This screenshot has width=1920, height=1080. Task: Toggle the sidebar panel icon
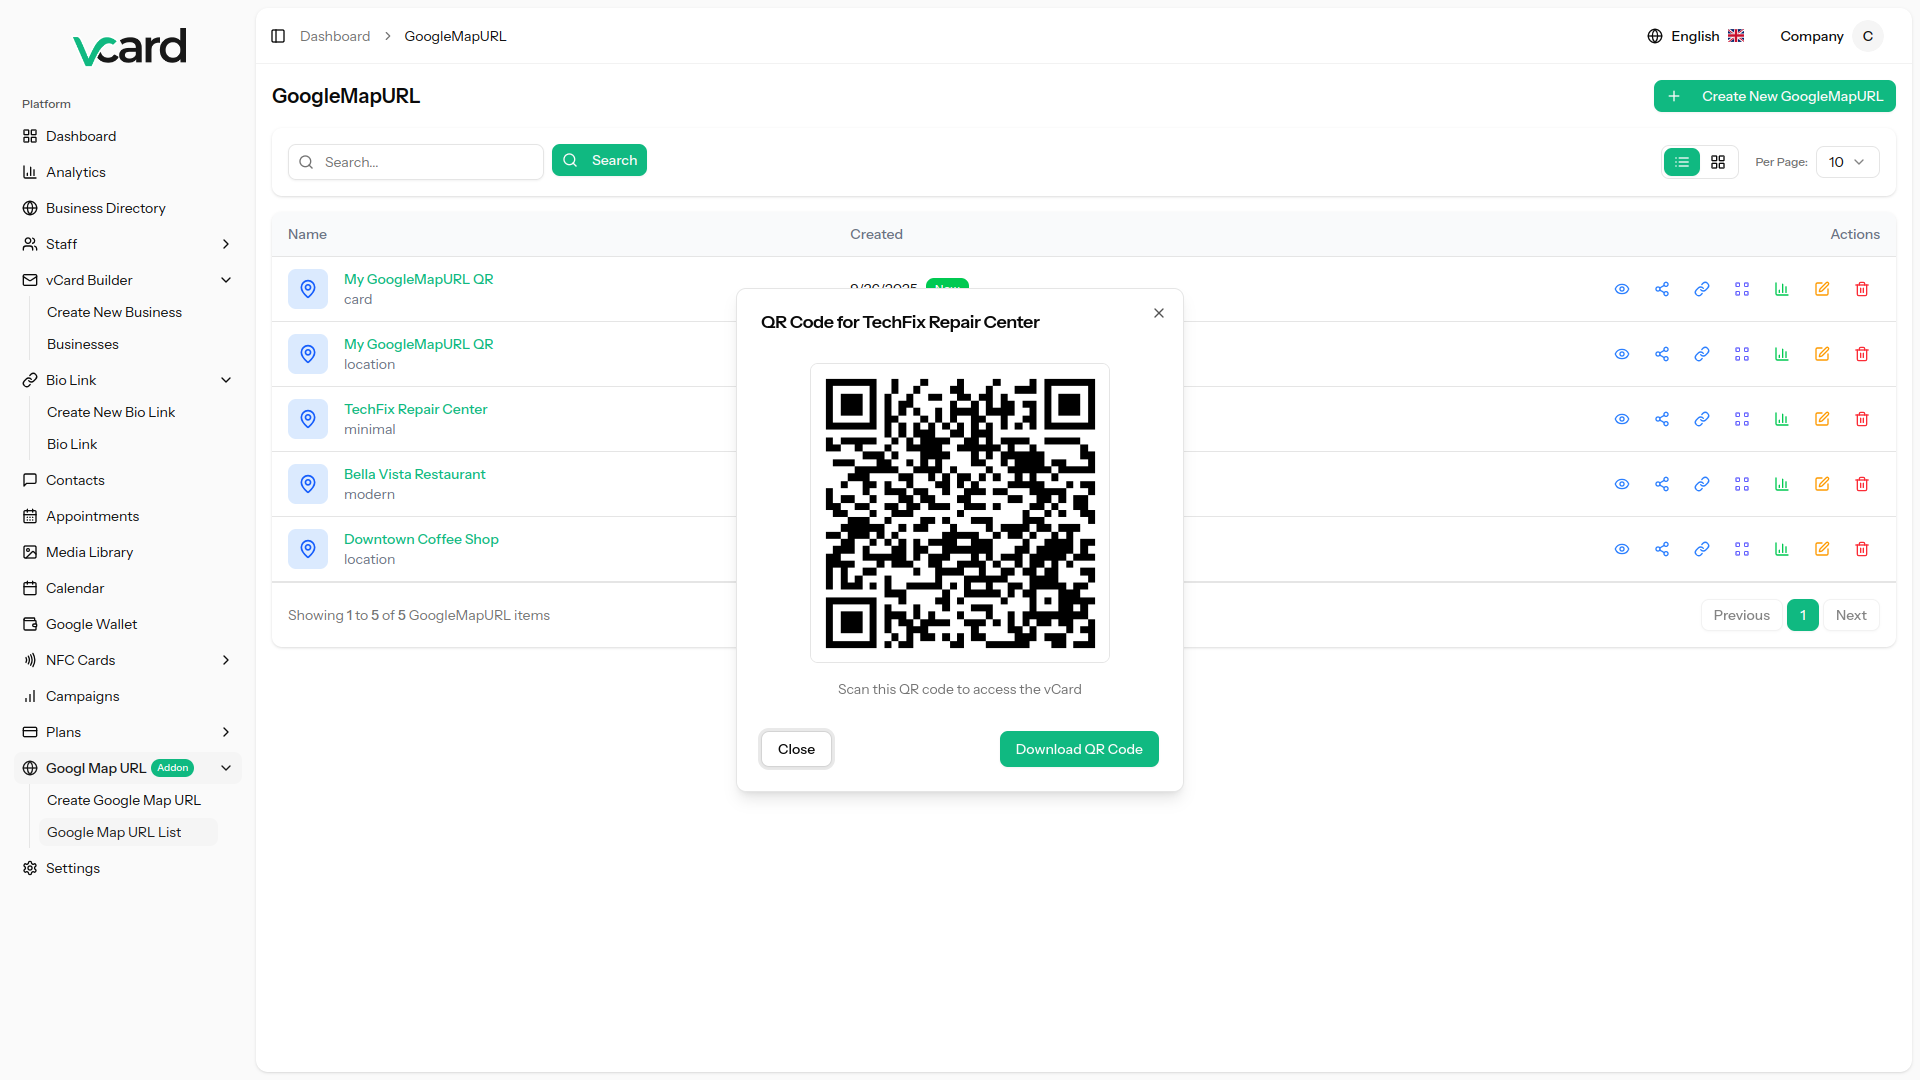pos(278,36)
